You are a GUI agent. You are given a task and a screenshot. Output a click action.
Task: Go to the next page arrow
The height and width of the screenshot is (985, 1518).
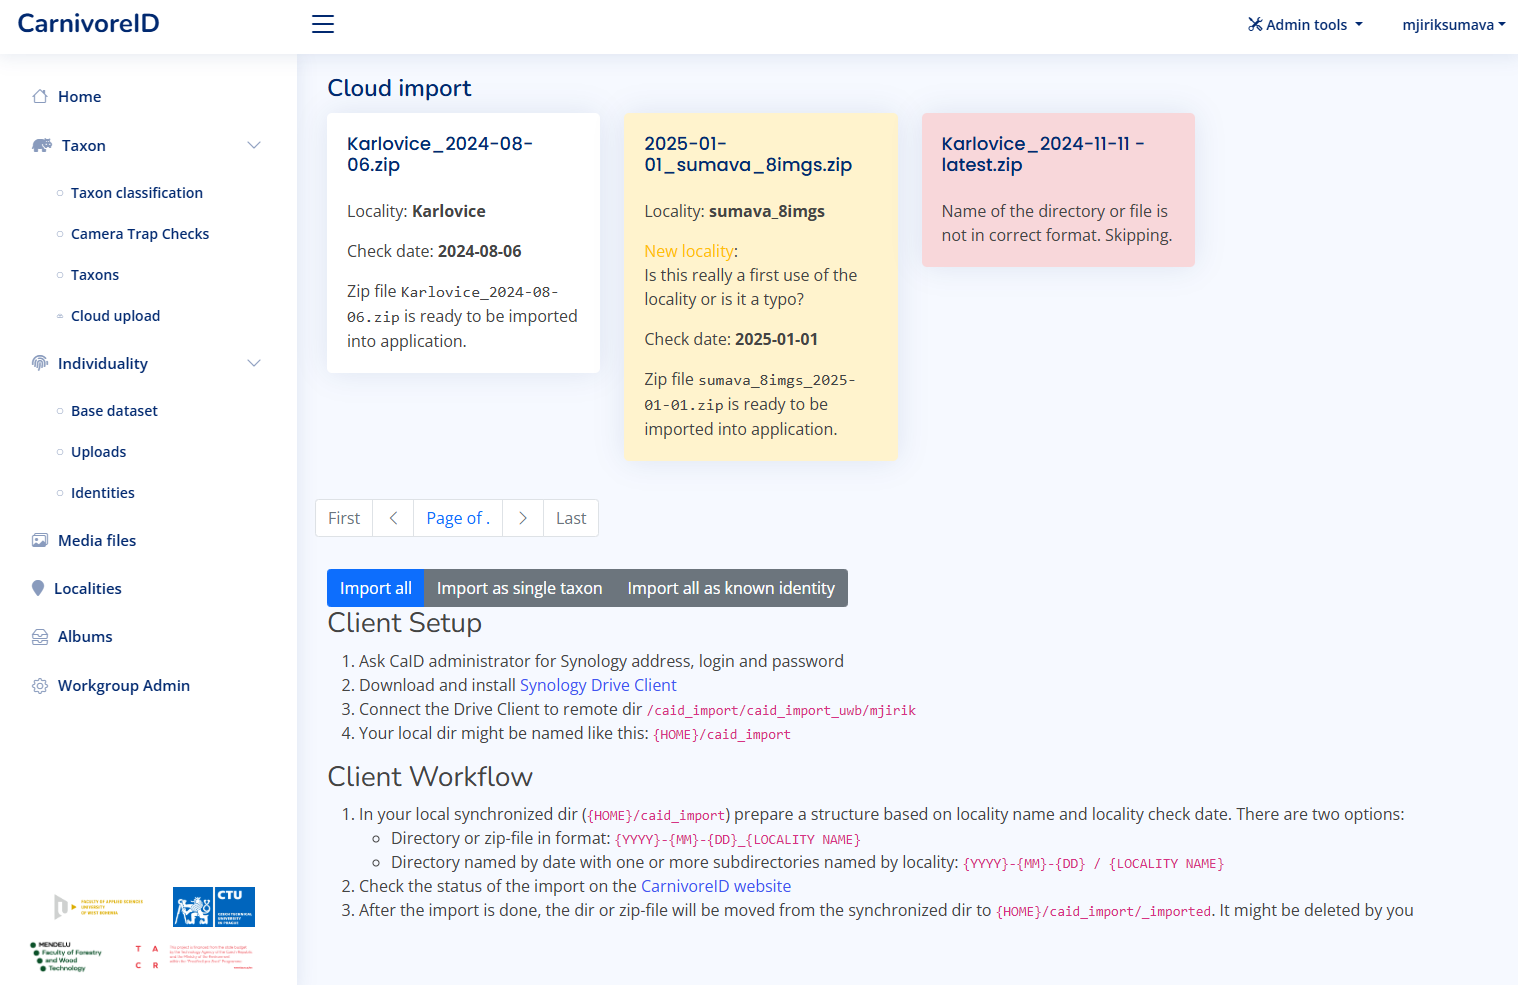point(522,518)
